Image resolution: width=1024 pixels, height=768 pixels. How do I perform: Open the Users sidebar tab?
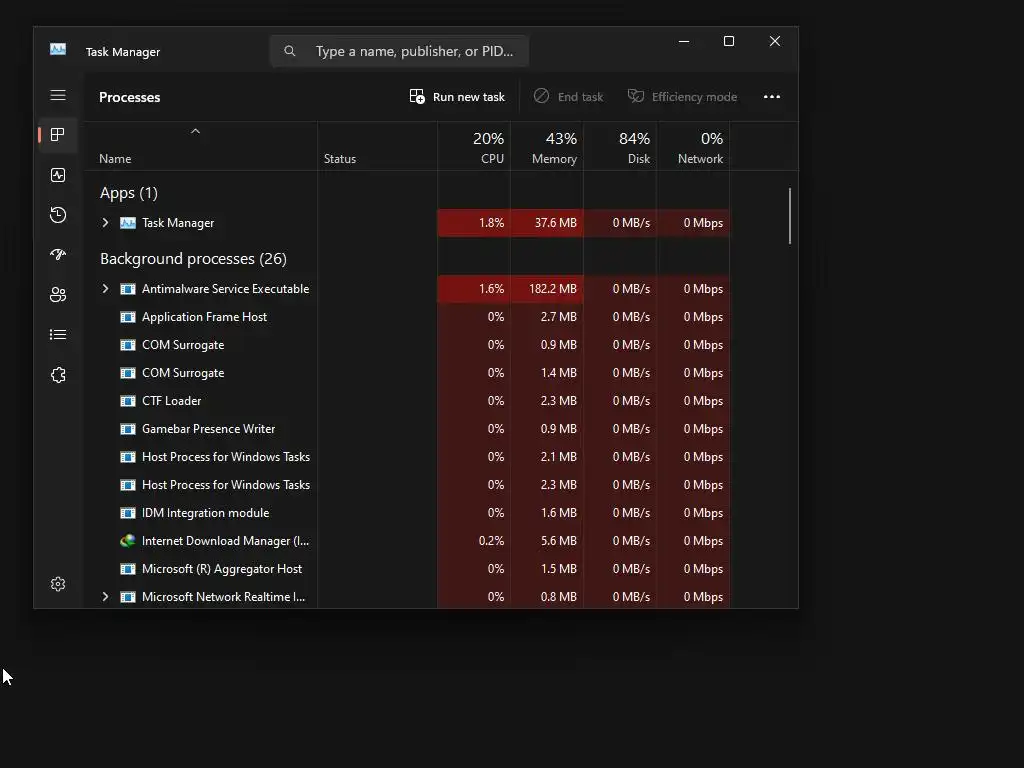pyautogui.click(x=57, y=295)
